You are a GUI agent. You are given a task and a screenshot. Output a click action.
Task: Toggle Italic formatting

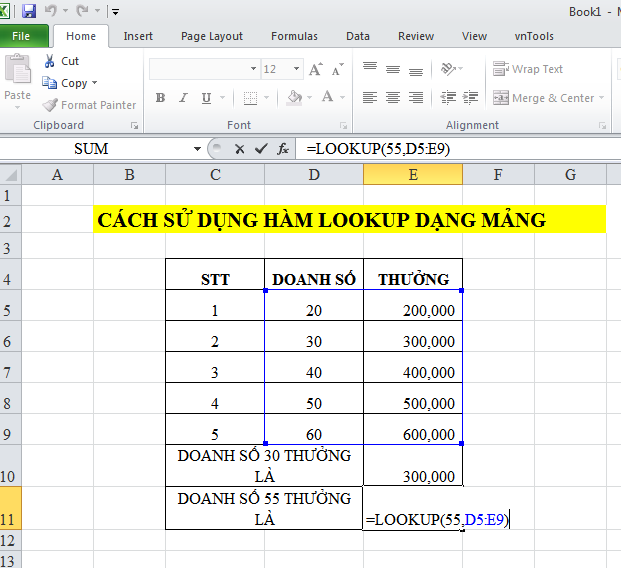click(183, 98)
